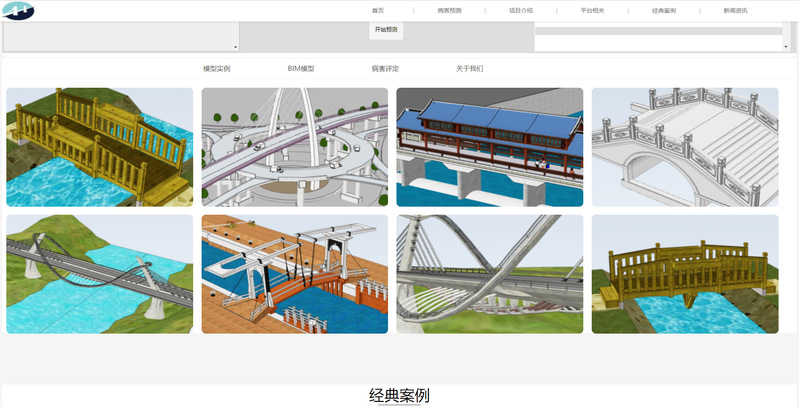Select 平台相关 in the top navigation
Image resolution: width=799 pixels, height=407 pixels.
click(x=592, y=10)
